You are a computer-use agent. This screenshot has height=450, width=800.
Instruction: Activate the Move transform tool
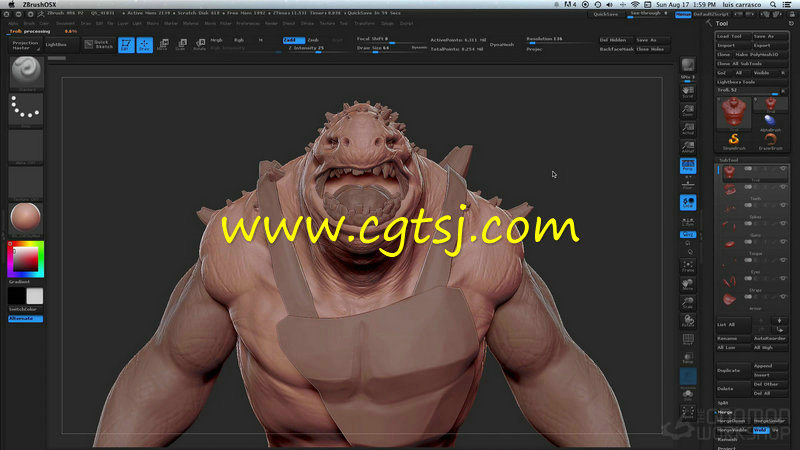tap(163, 45)
